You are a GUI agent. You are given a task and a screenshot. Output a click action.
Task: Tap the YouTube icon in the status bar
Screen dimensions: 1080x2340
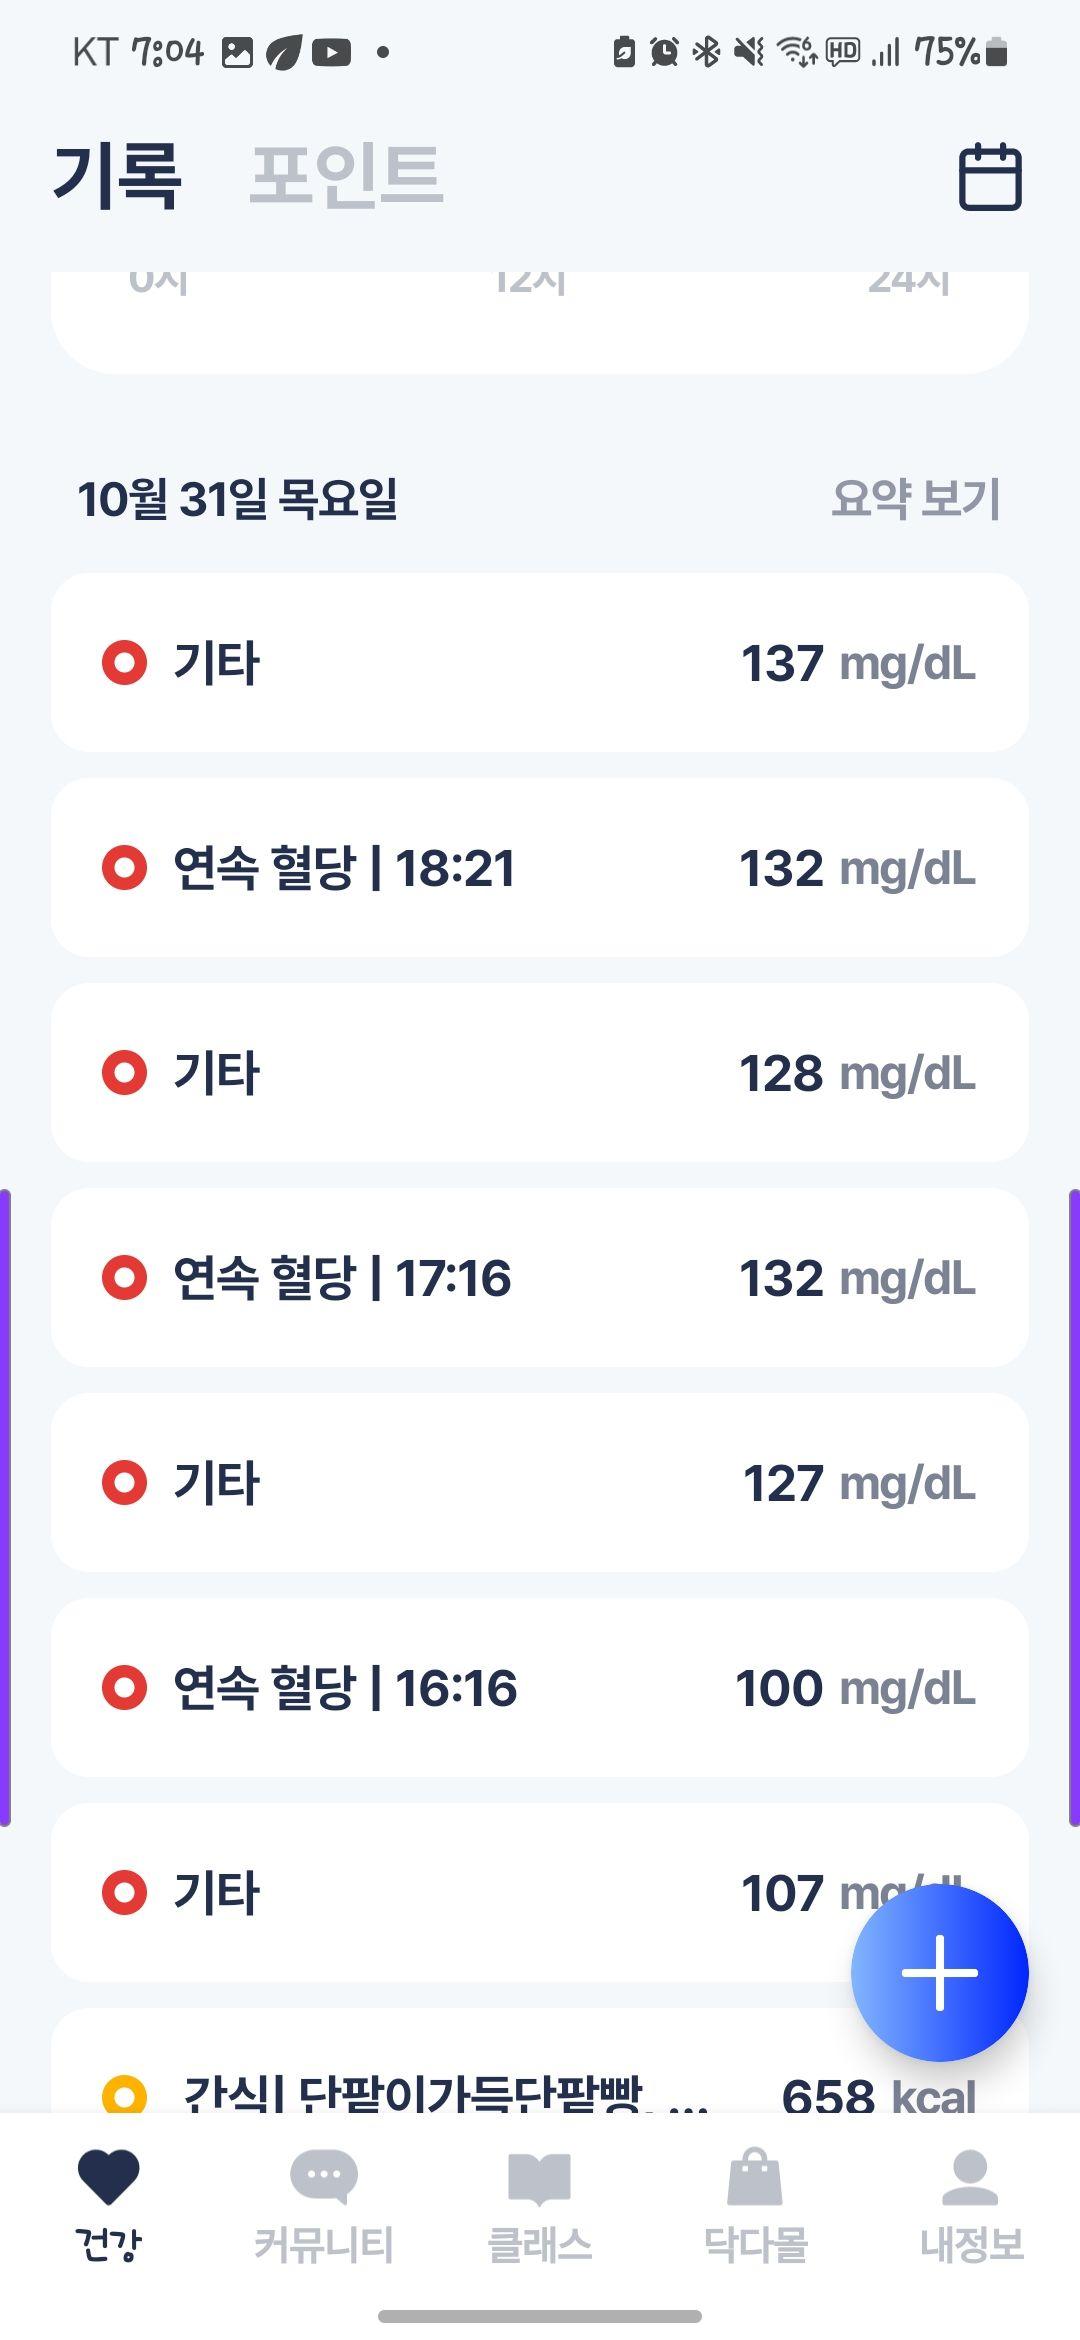(x=331, y=52)
